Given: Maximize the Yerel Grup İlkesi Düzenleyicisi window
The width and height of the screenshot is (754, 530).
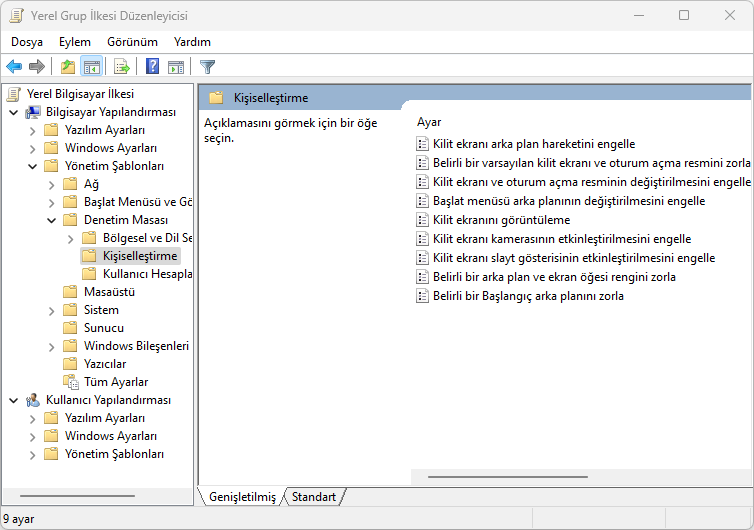Looking at the screenshot, I should pos(684,15).
